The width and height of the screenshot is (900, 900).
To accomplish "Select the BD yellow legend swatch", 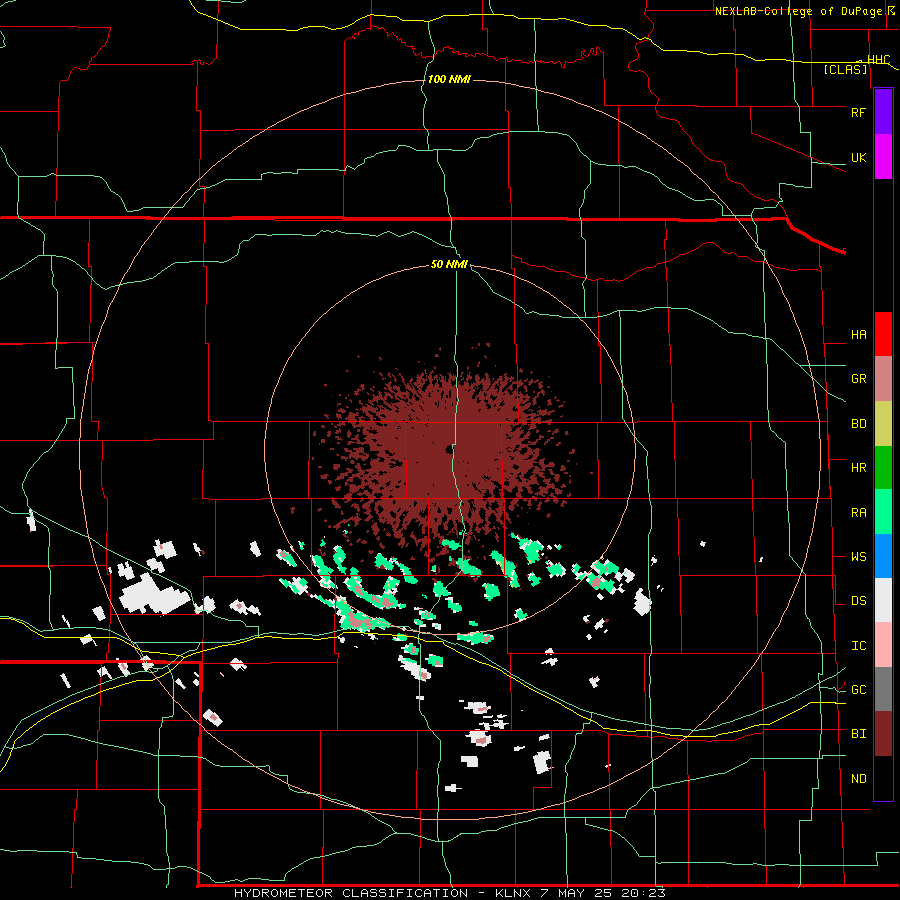I will click(883, 424).
